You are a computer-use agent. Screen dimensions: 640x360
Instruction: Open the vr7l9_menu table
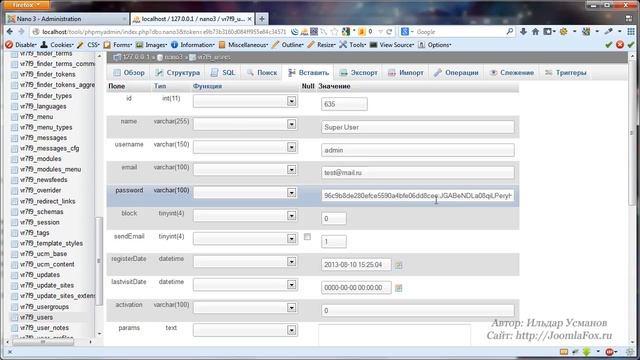pos(36,117)
